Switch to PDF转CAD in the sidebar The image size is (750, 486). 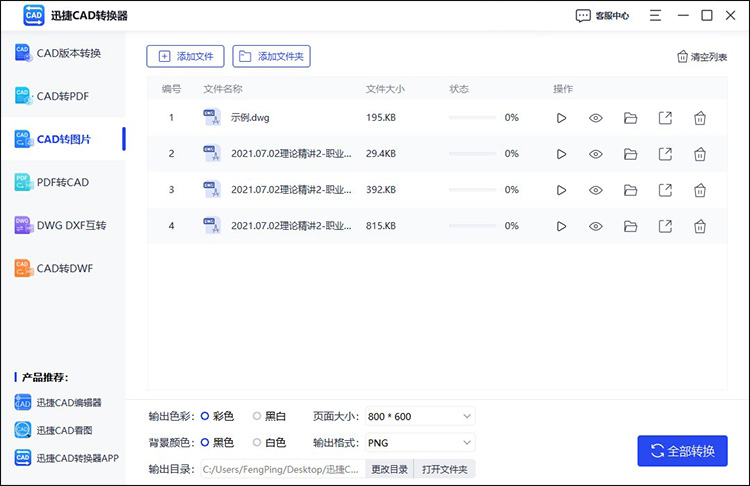coord(63,182)
